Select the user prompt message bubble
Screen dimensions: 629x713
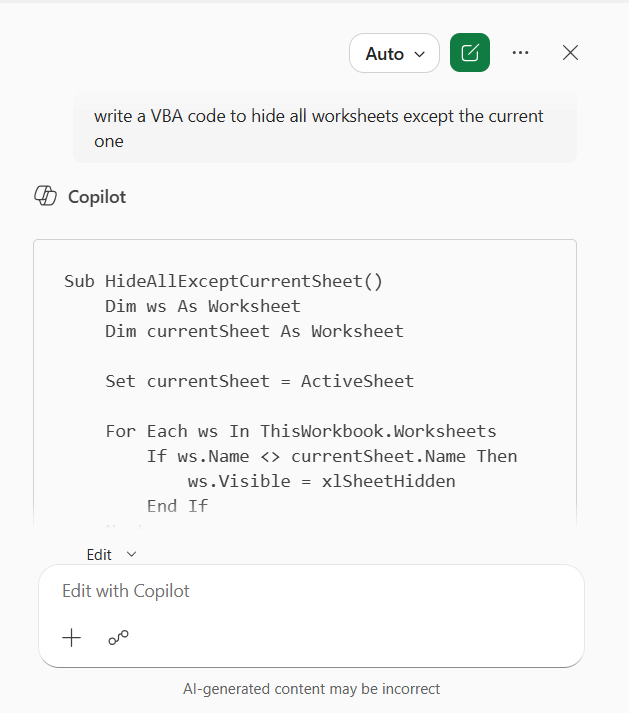pyautogui.click(x=325, y=128)
